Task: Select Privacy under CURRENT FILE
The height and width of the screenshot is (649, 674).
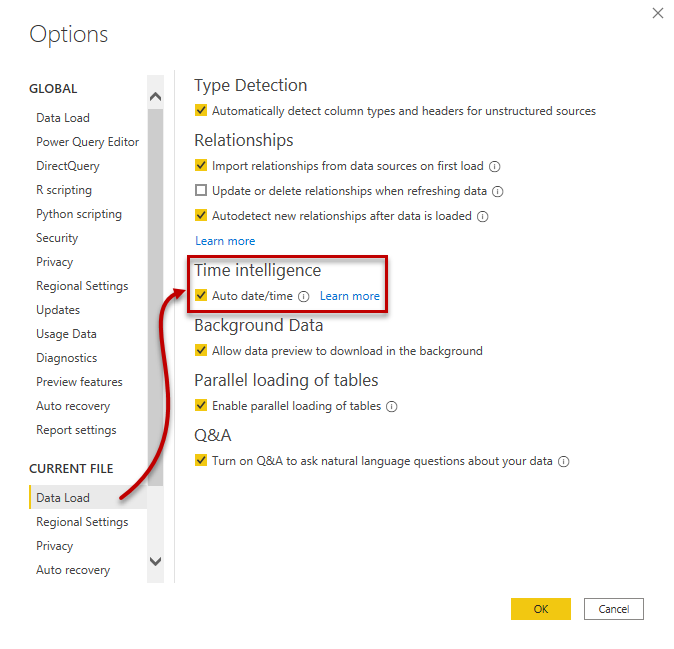Action: [55, 546]
